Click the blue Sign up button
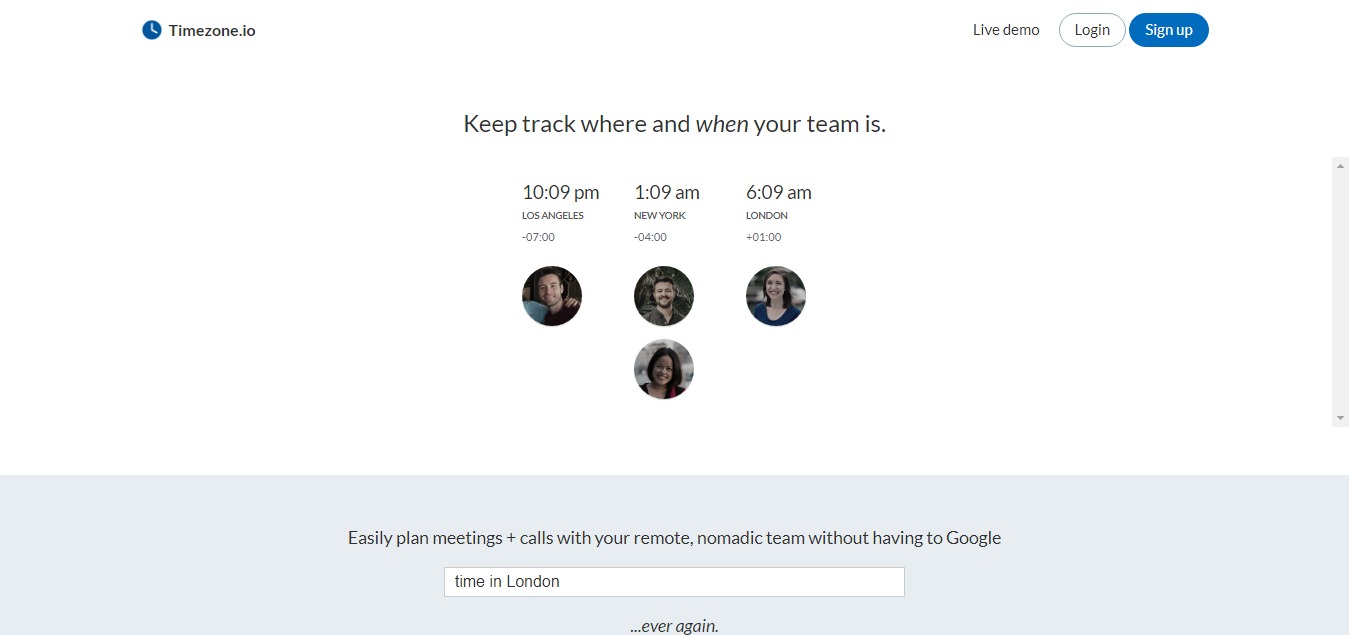The width and height of the screenshot is (1349, 635). point(1168,30)
